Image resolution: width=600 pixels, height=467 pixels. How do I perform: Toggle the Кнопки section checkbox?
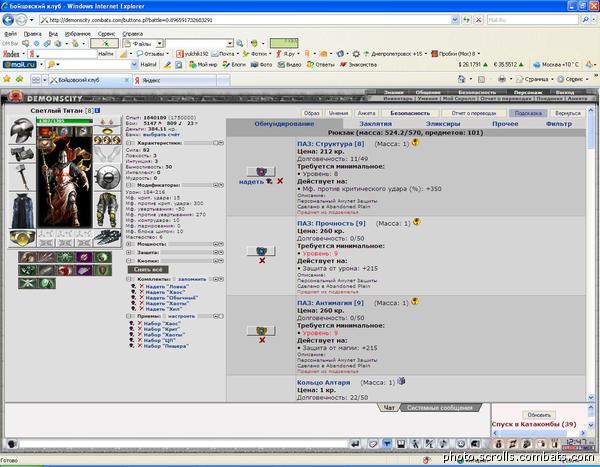(130, 261)
